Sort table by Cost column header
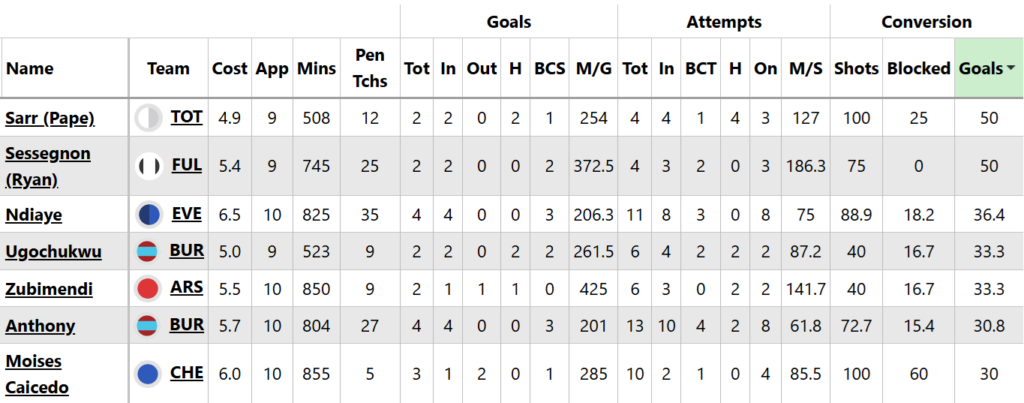This screenshot has height=403, width=1024. (x=230, y=69)
